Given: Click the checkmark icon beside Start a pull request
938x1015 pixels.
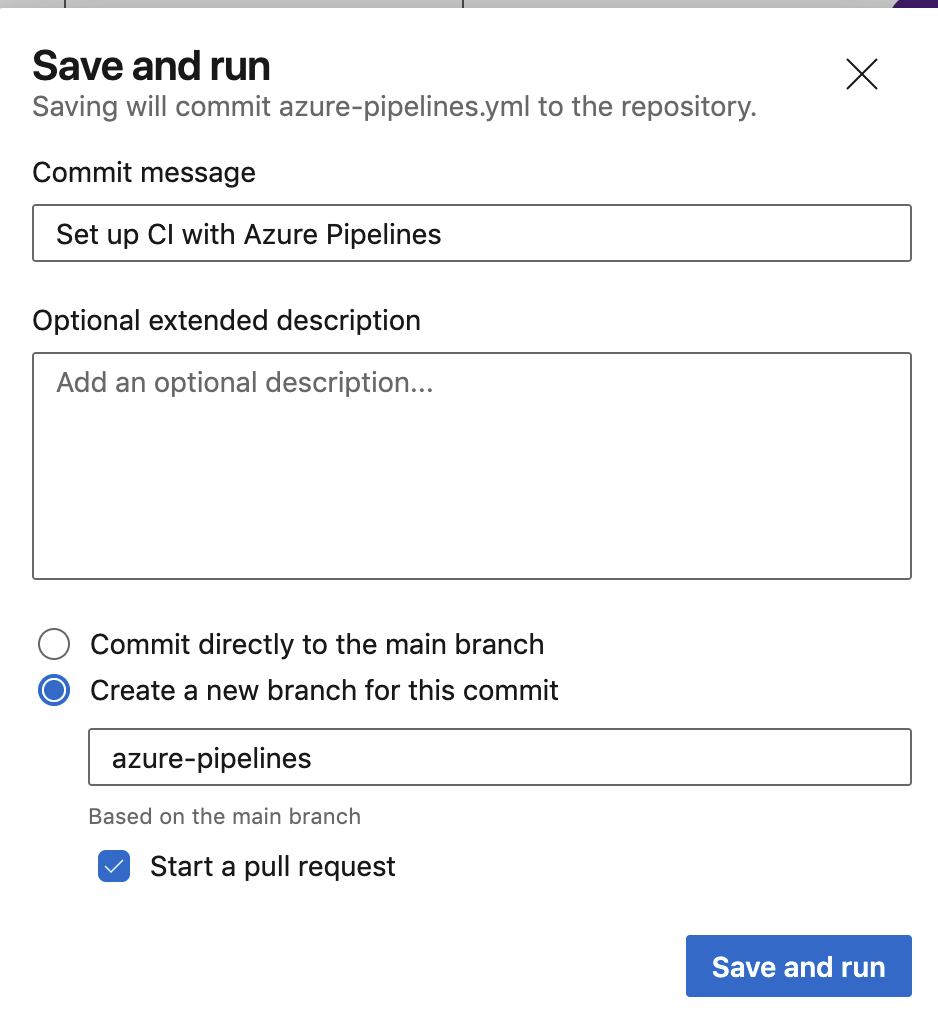Looking at the screenshot, I should (x=114, y=866).
